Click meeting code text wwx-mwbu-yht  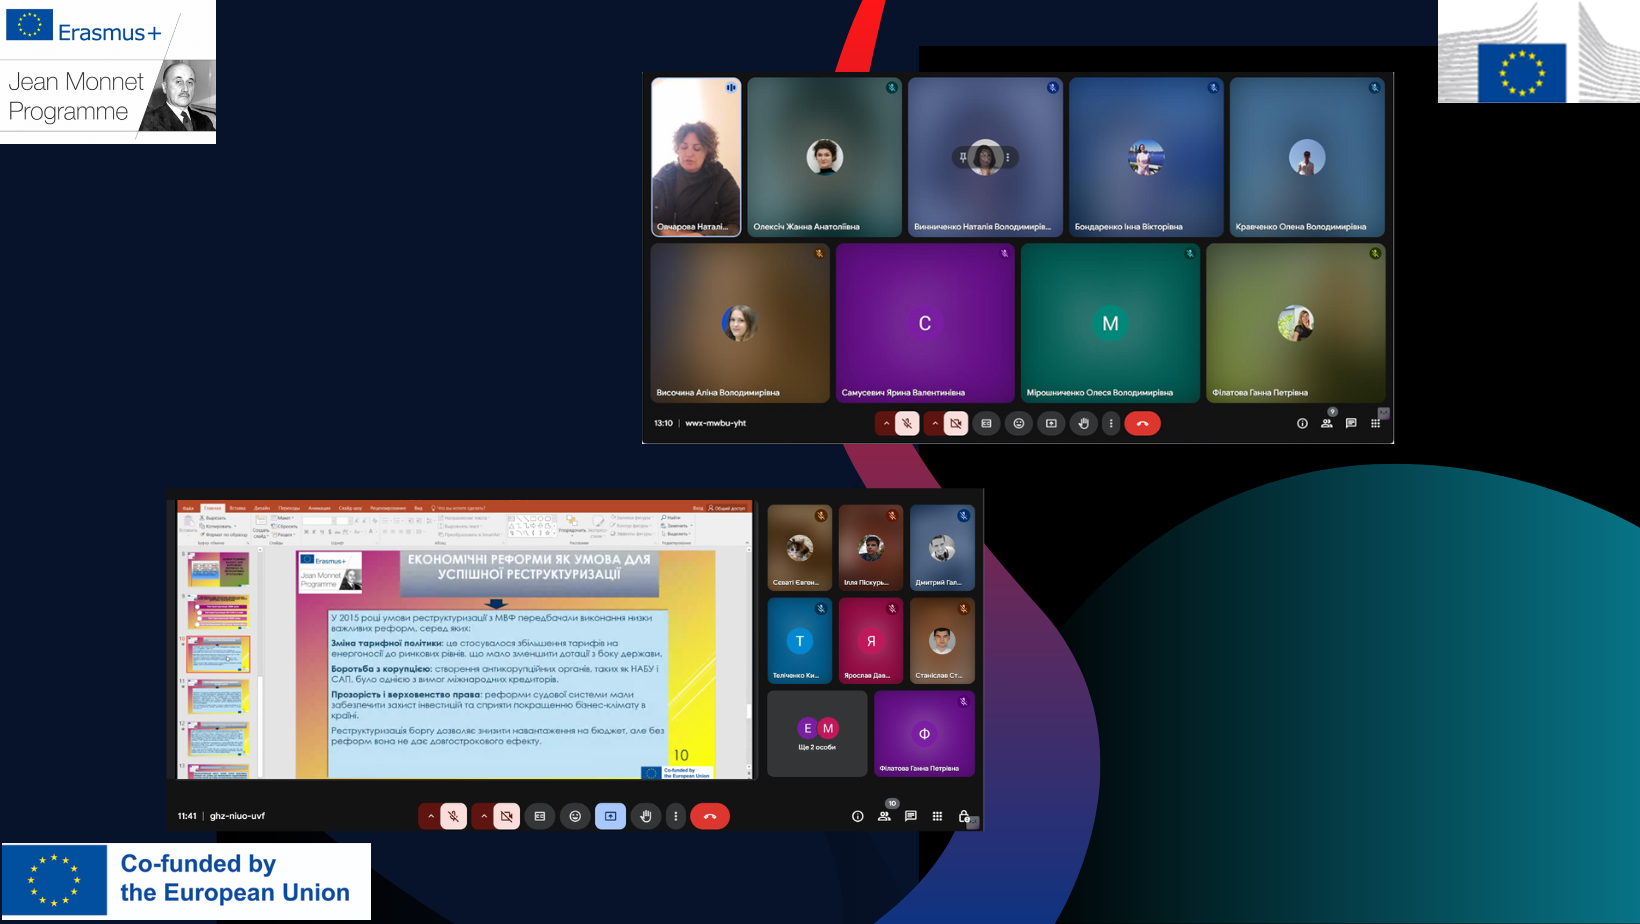coord(716,423)
